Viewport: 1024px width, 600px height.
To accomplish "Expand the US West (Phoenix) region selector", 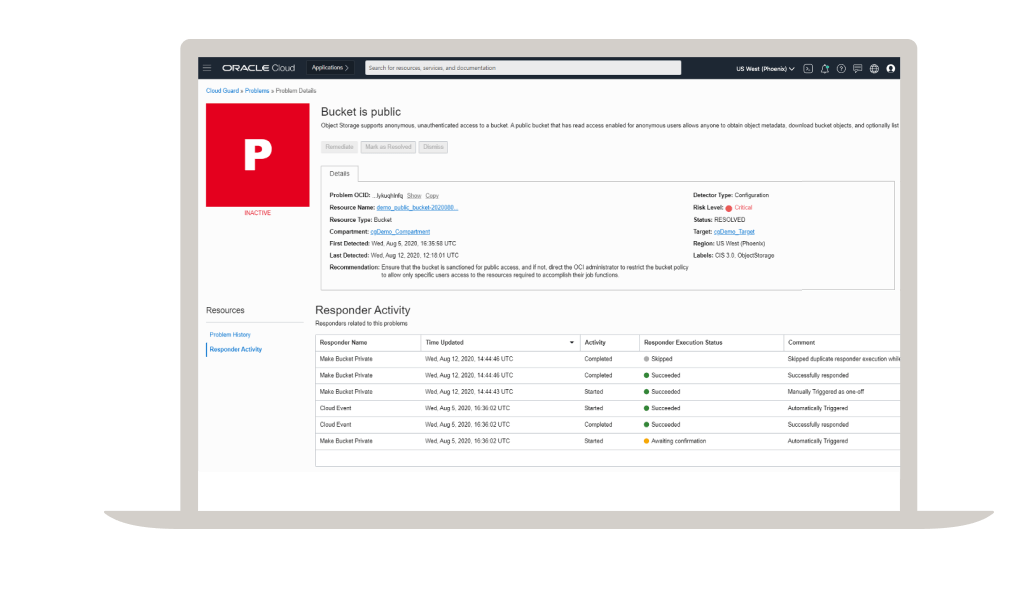I will (764, 68).
